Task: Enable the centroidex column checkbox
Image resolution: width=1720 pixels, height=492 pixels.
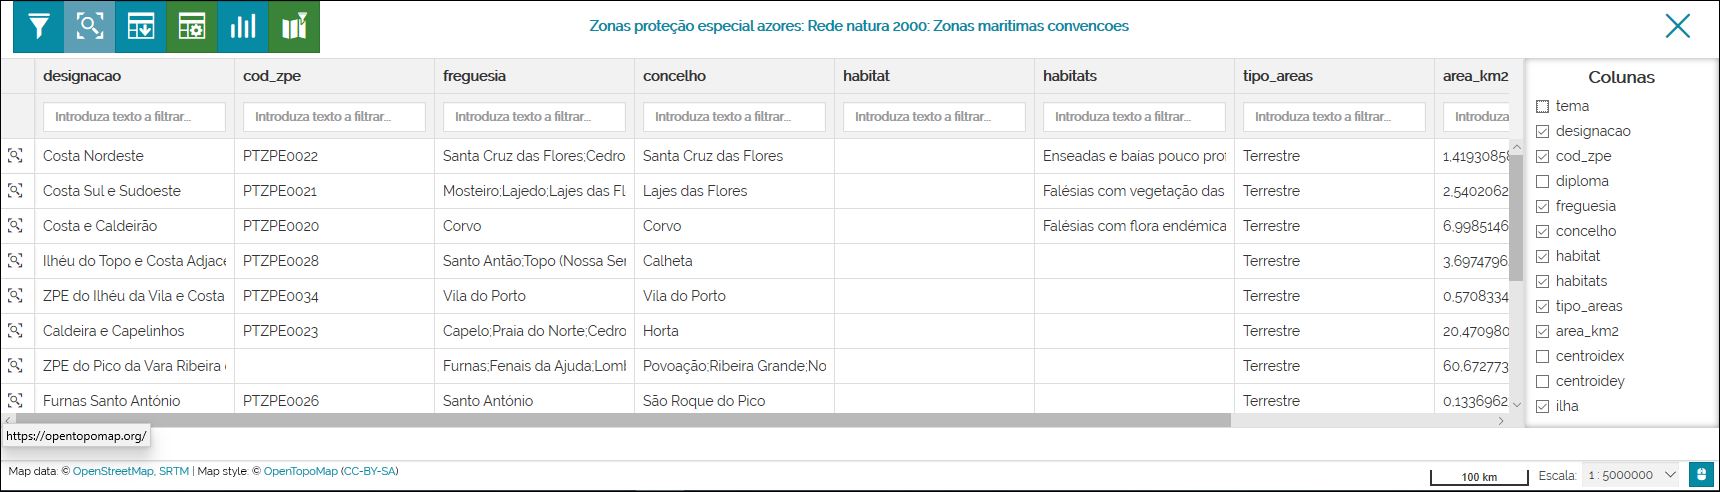Action: click(1542, 356)
